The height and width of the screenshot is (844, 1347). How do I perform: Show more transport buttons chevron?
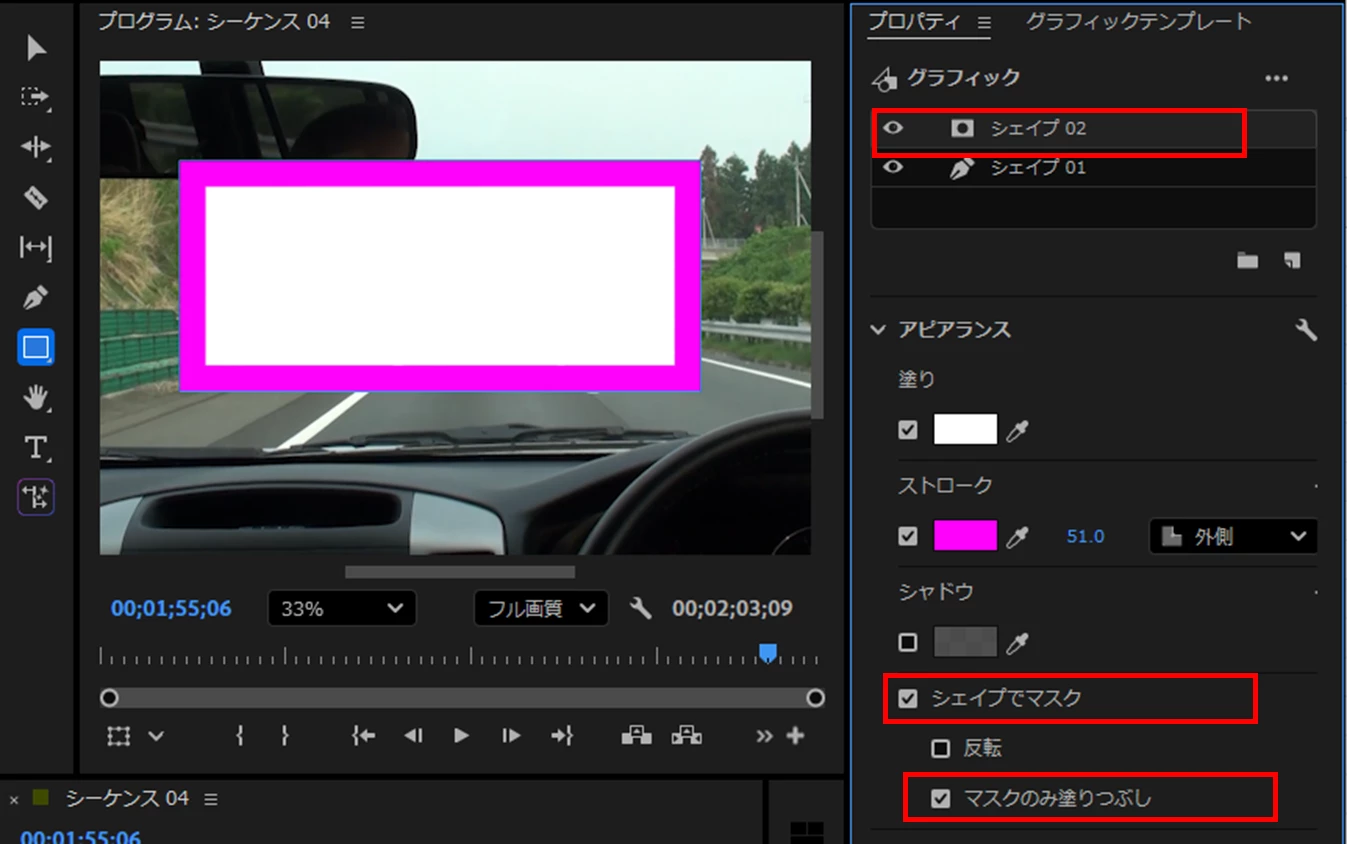pos(764,736)
